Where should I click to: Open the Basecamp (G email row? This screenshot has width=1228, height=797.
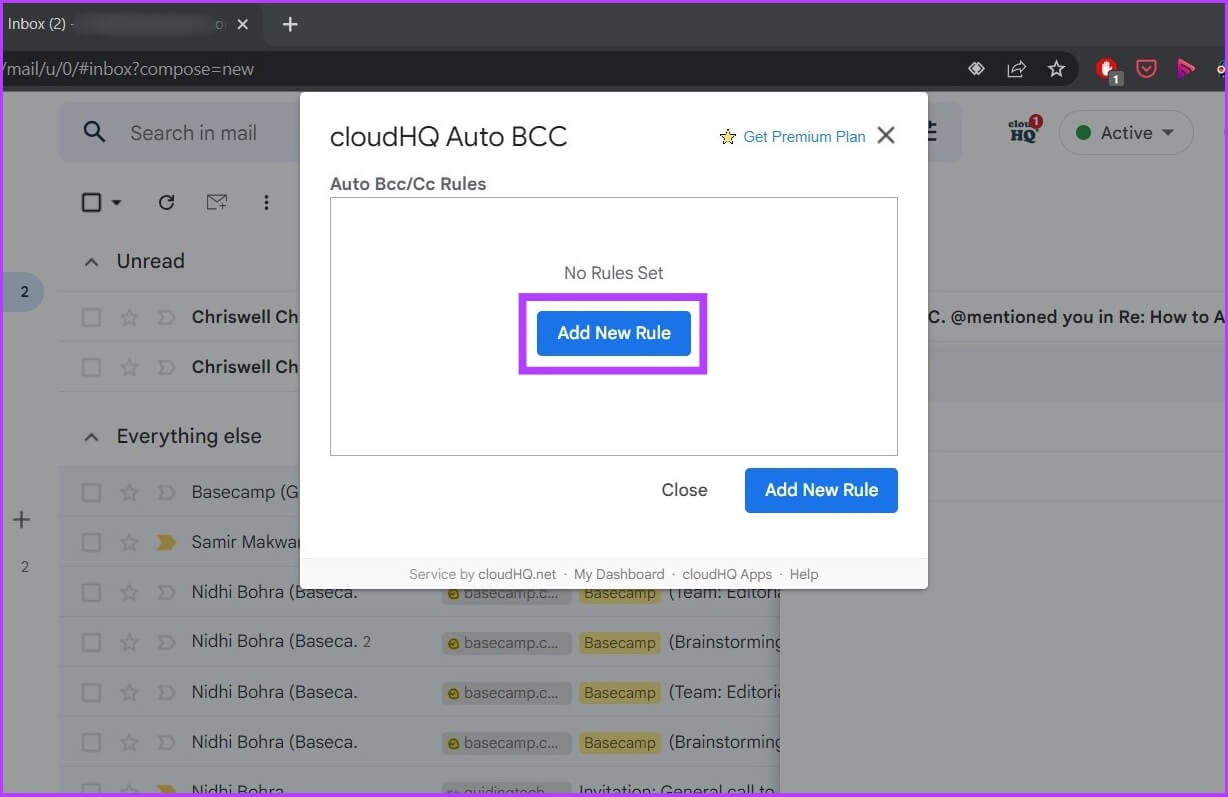click(x=245, y=492)
